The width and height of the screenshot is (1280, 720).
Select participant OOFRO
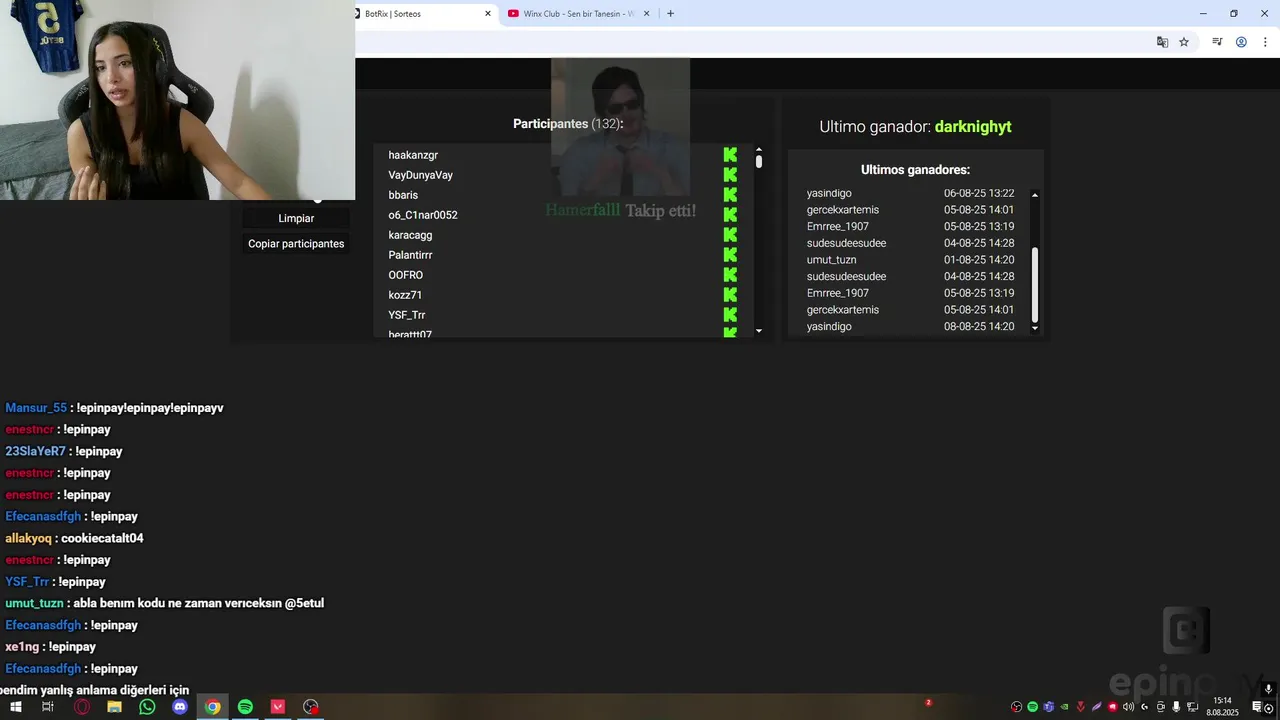(406, 275)
